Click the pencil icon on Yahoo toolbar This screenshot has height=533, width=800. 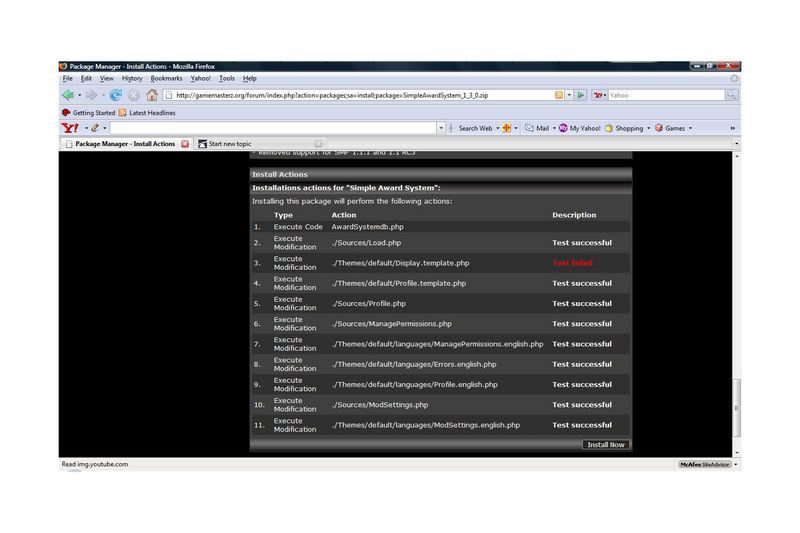coord(95,128)
